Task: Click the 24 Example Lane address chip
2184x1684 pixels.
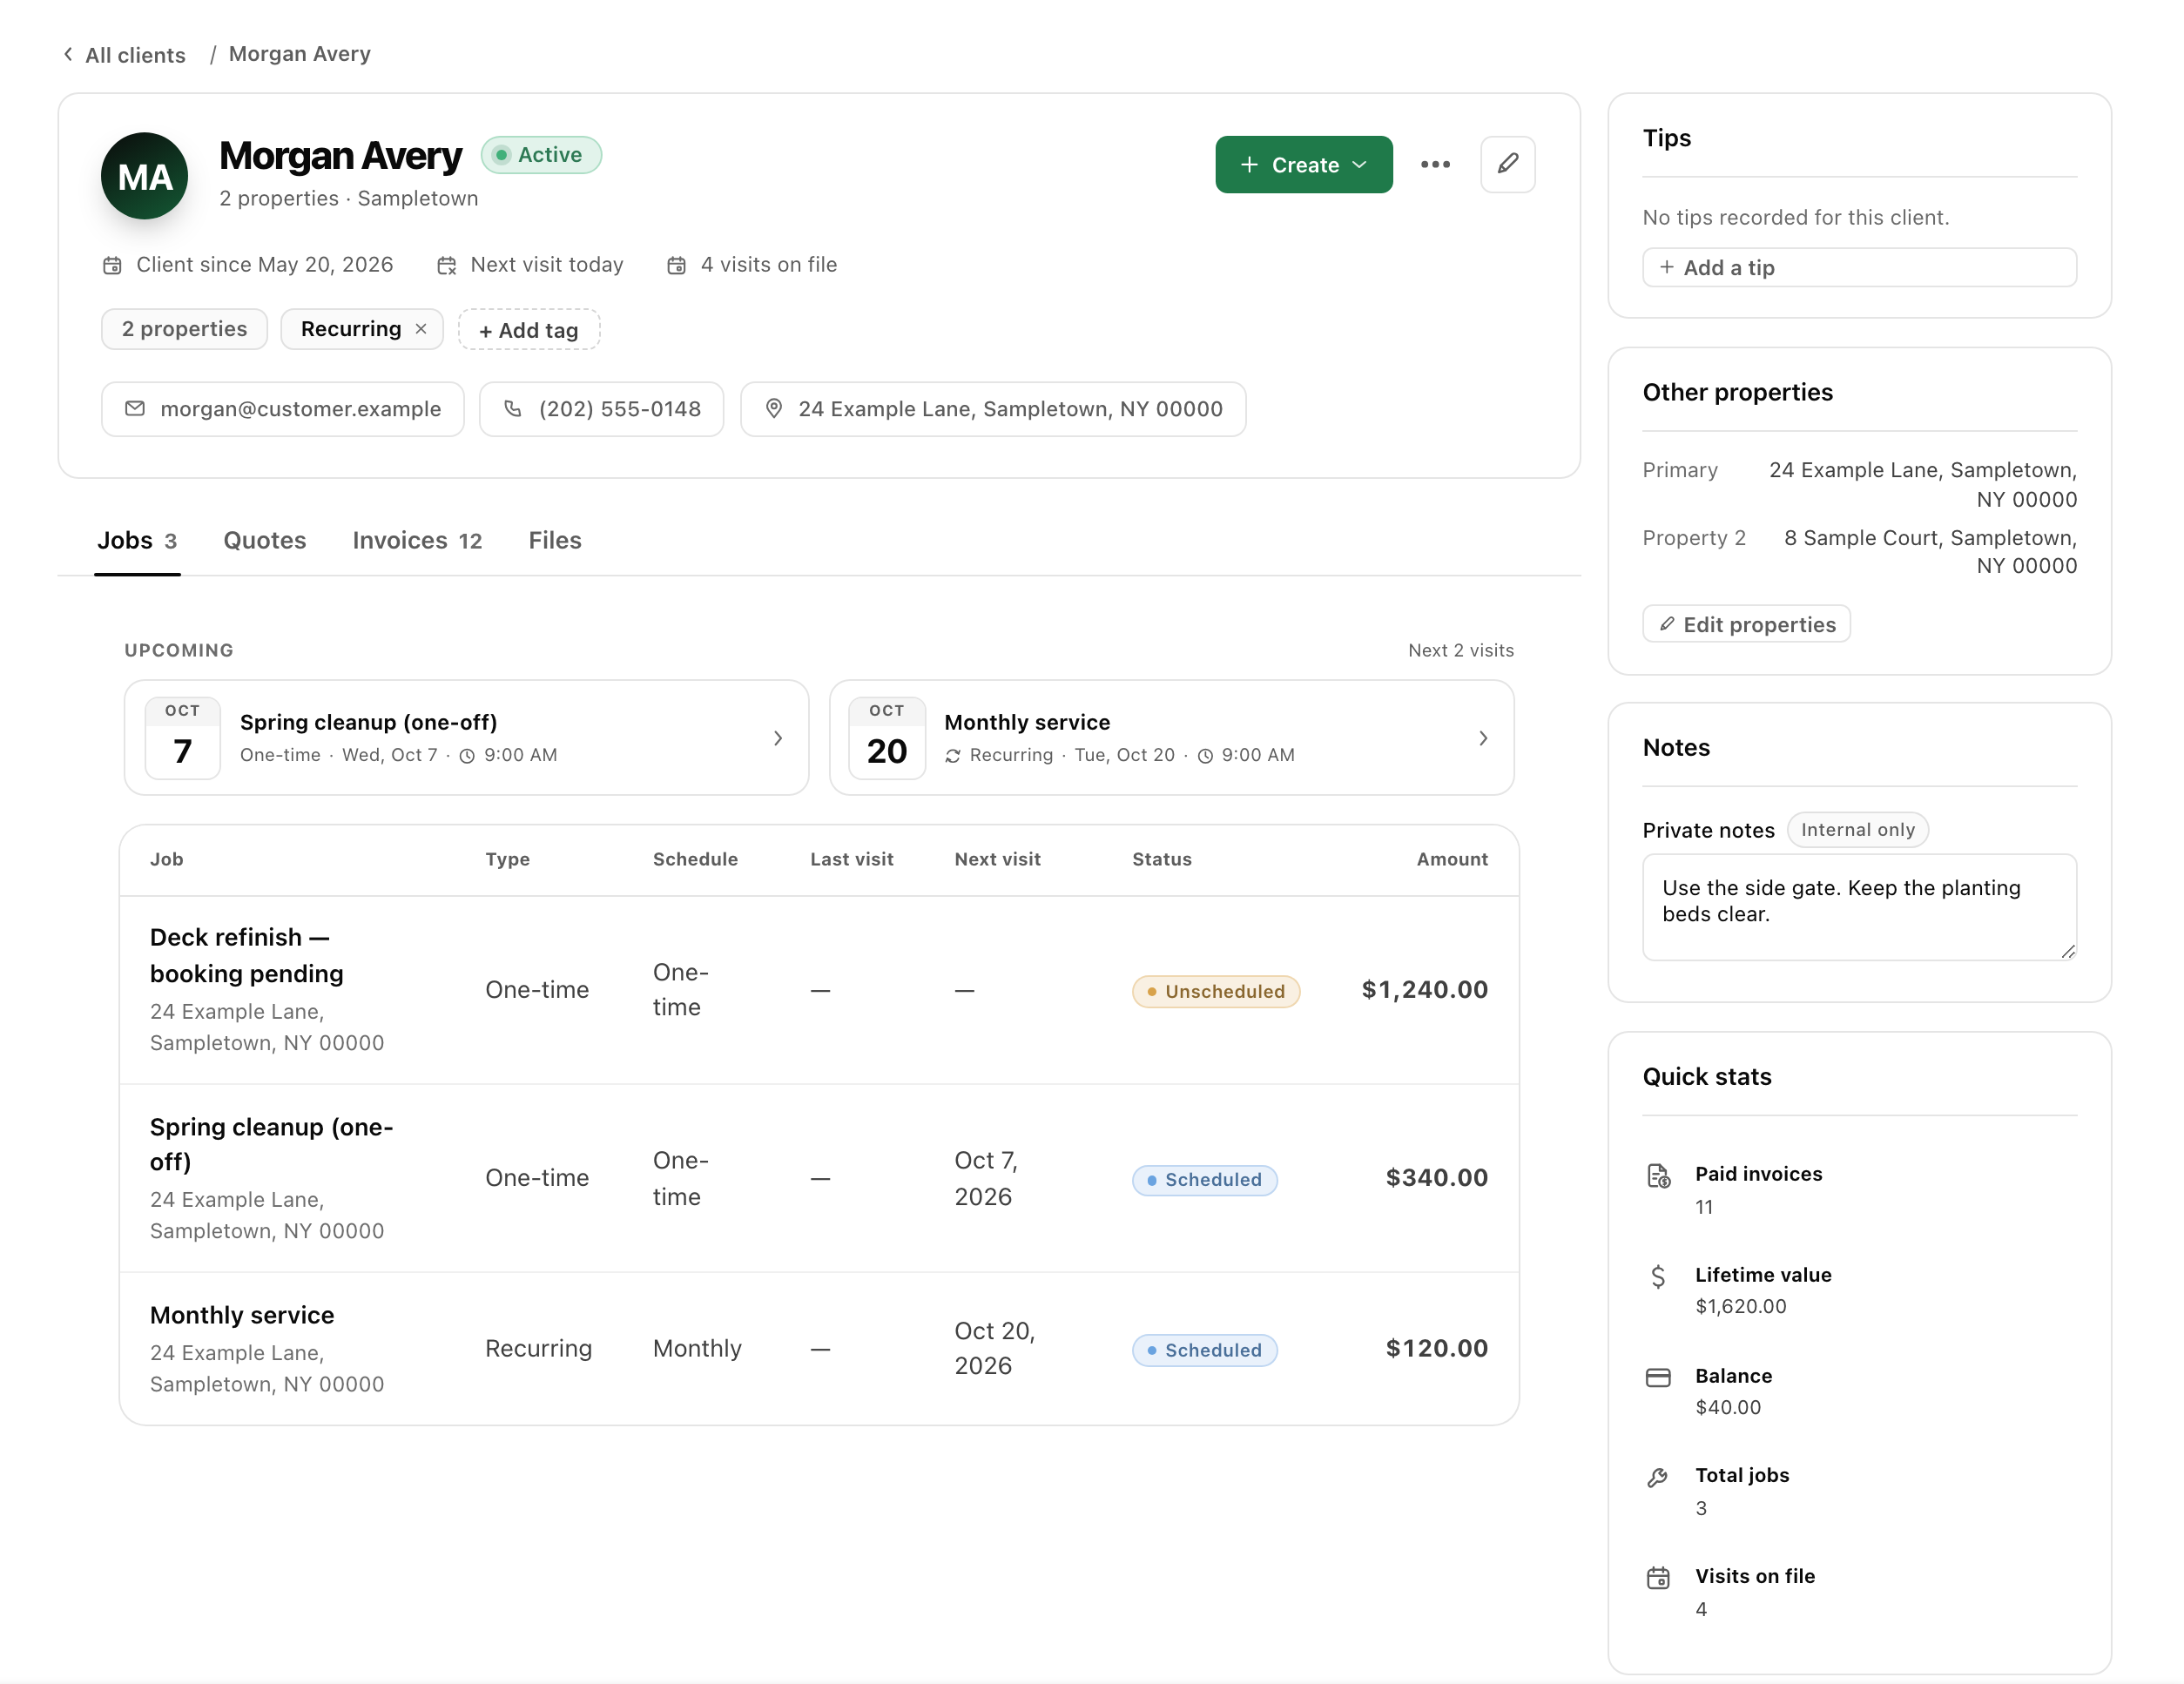Action: pos(993,409)
